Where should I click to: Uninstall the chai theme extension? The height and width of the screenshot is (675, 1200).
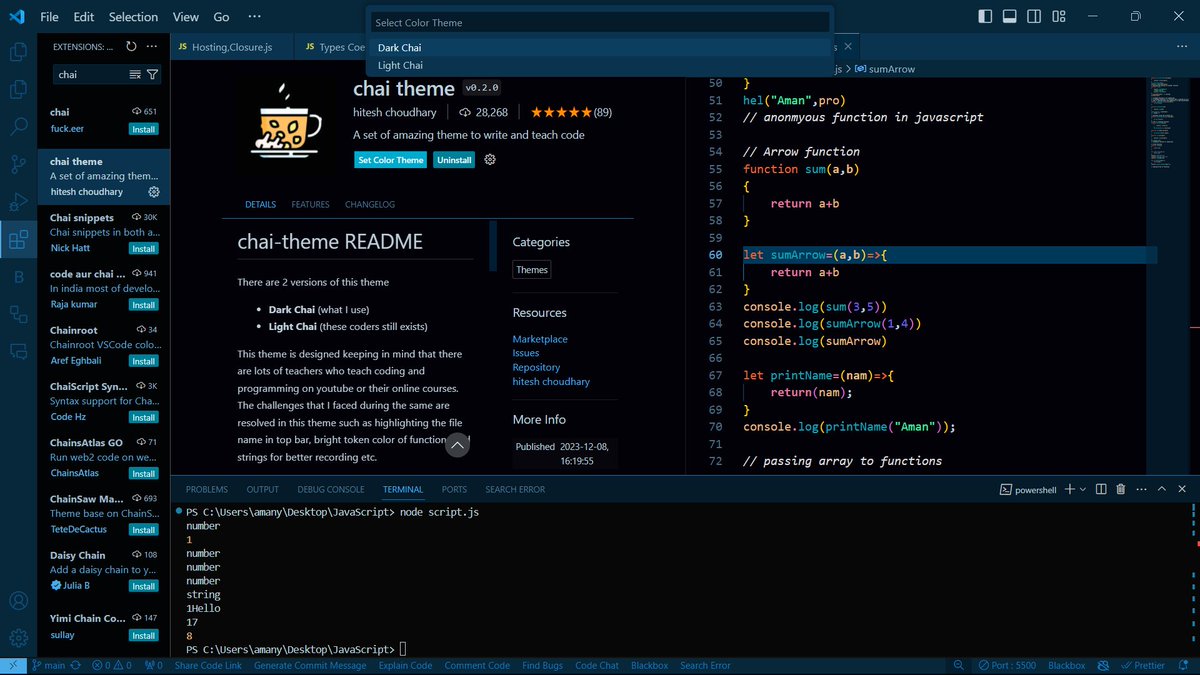[x=454, y=160]
